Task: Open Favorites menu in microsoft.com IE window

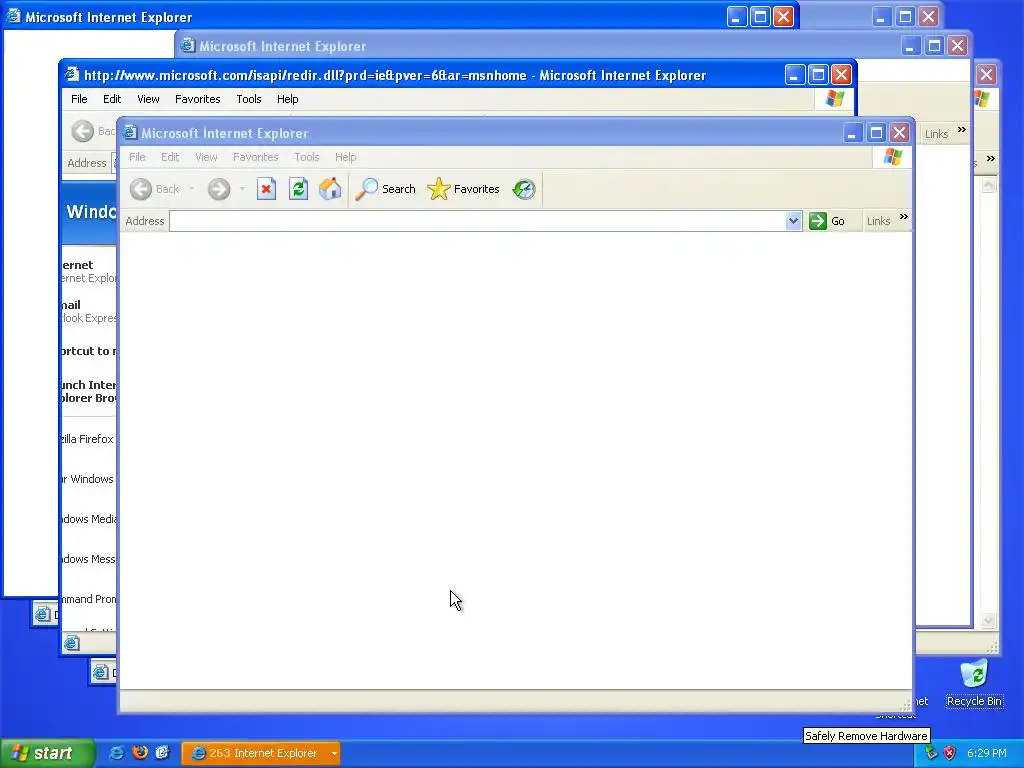Action: (197, 99)
